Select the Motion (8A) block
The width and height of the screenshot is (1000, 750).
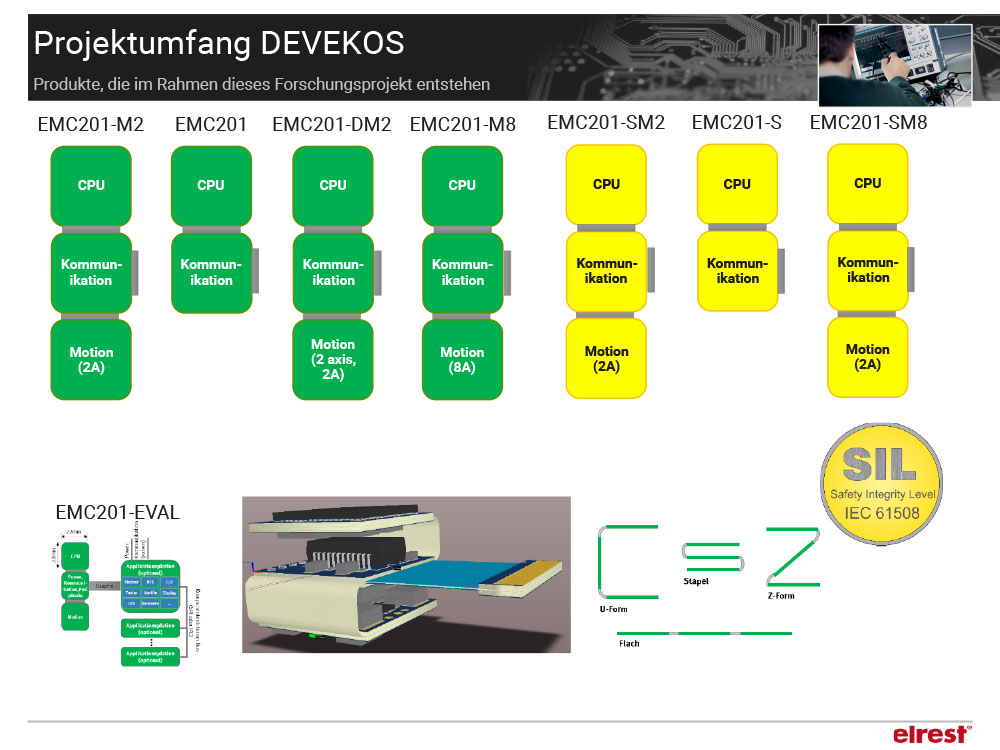coord(462,359)
